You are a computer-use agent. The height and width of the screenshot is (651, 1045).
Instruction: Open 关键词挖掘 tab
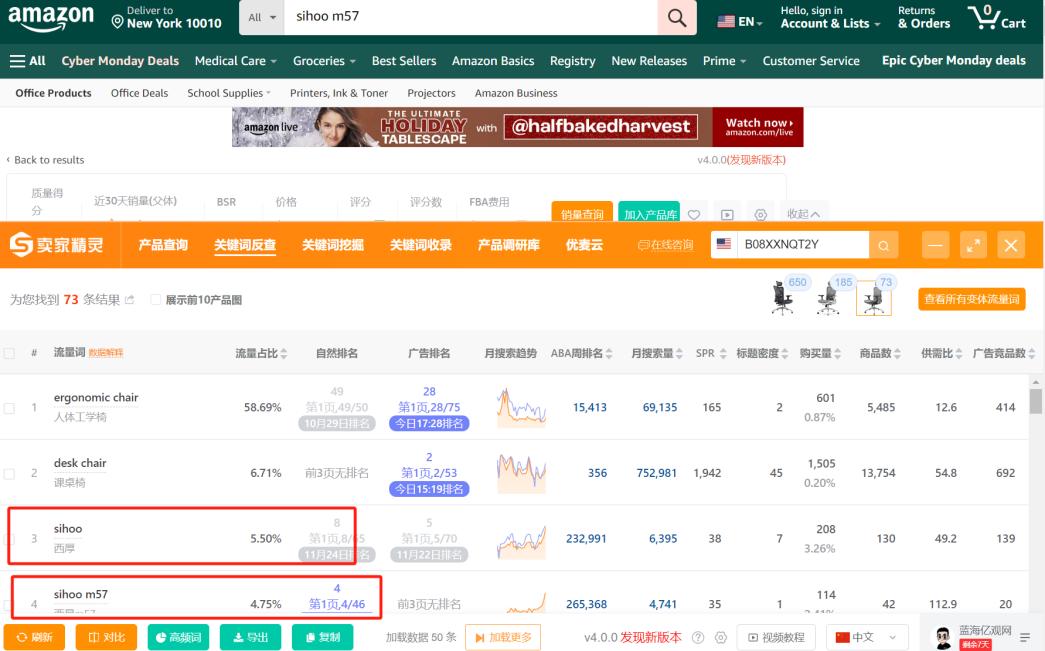[333, 245]
